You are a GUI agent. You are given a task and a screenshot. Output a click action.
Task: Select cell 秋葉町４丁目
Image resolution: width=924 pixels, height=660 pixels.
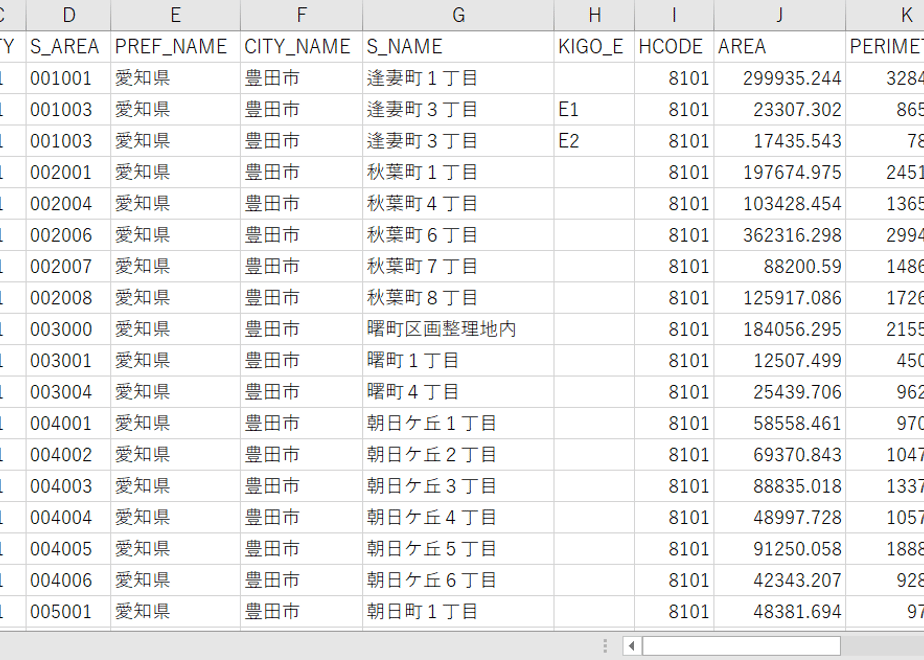tap(458, 203)
